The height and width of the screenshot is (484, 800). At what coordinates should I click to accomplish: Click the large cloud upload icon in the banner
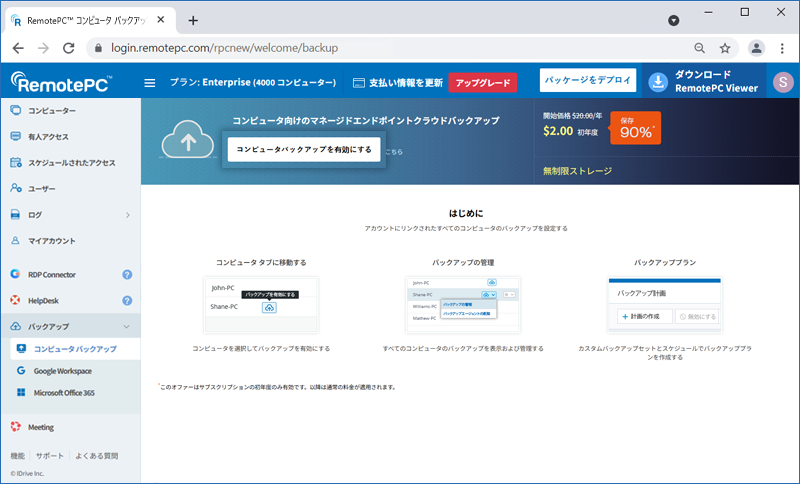(188, 139)
